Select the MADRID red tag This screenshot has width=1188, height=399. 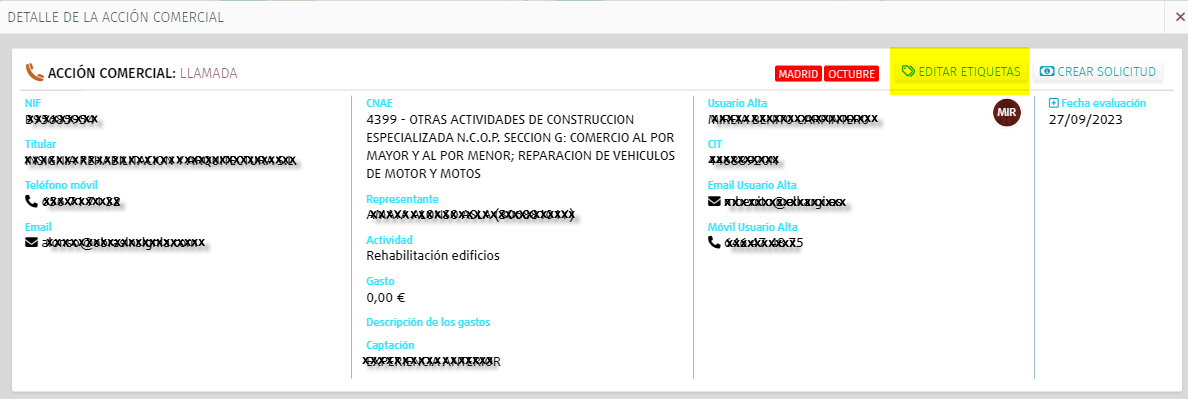[799, 74]
